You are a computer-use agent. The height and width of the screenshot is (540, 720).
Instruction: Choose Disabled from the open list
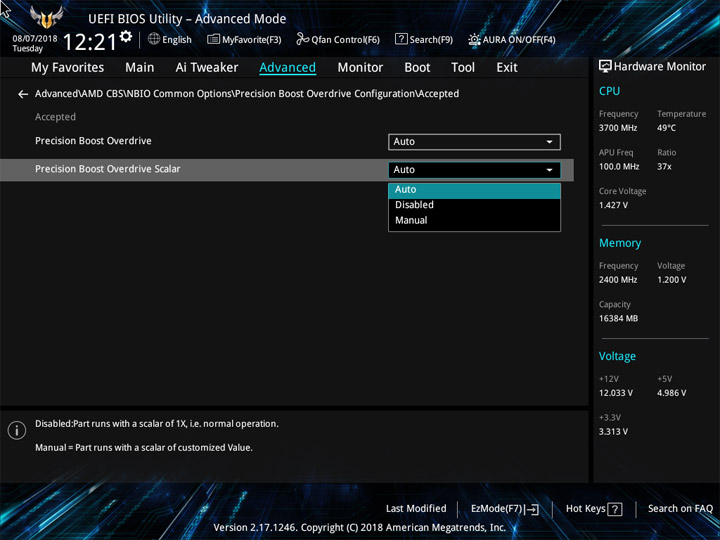pos(474,205)
